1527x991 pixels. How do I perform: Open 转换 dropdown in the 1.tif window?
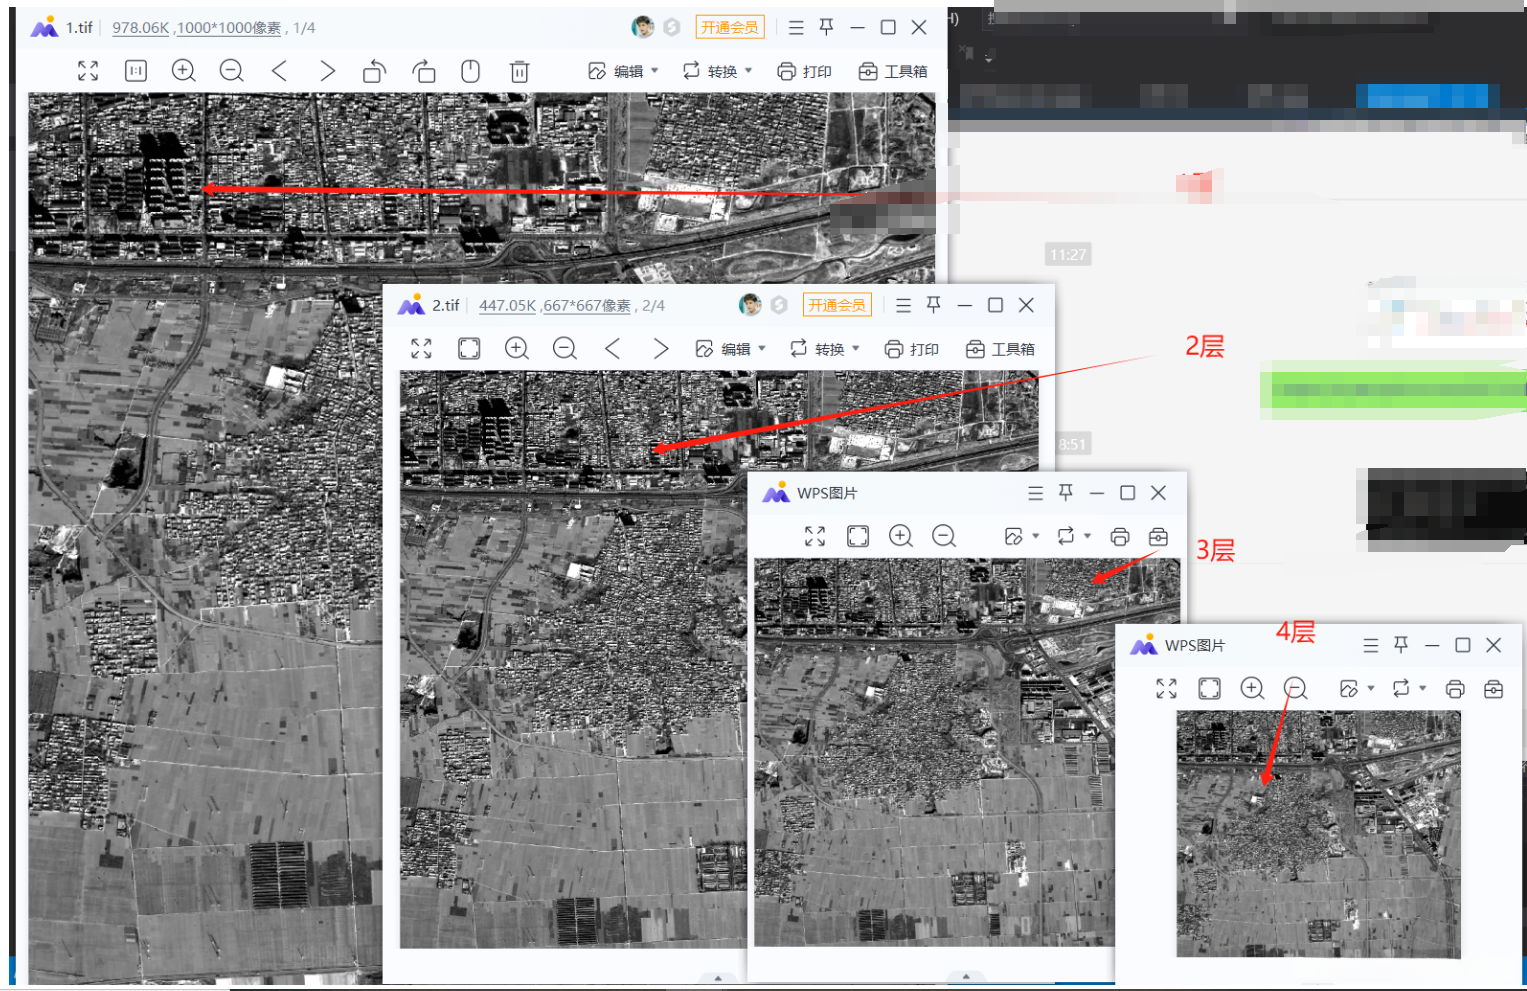pos(717,71)
